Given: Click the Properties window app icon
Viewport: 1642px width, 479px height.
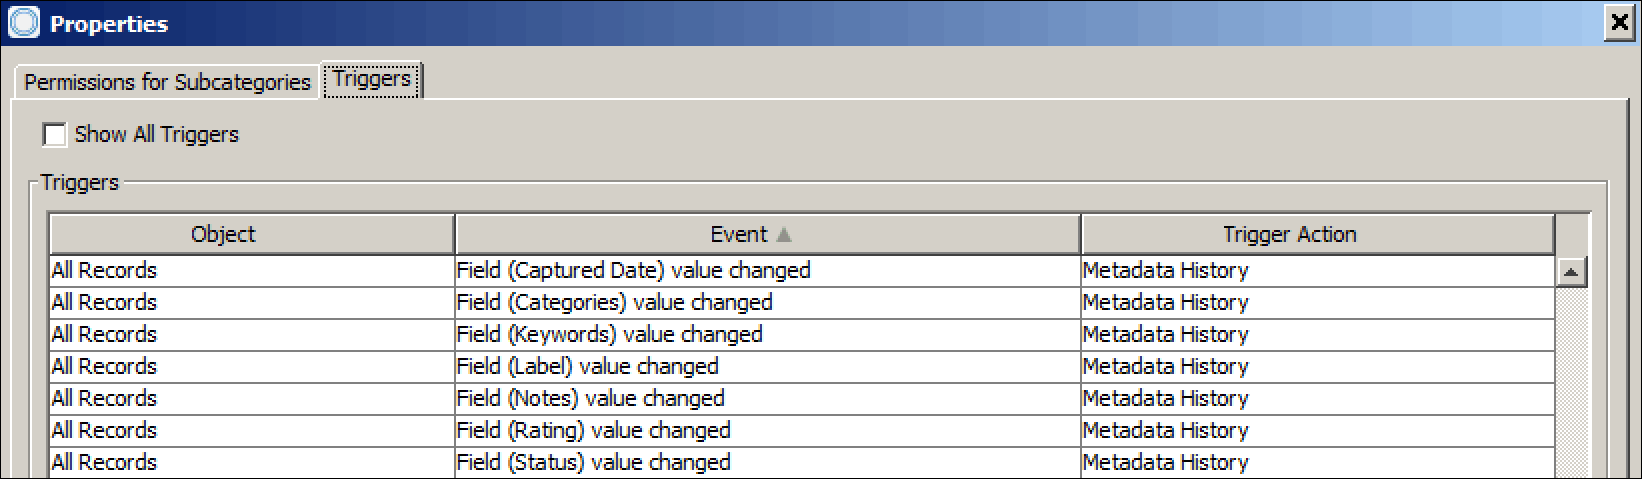Looking at the screenshot, I should (x=22, y=23).
